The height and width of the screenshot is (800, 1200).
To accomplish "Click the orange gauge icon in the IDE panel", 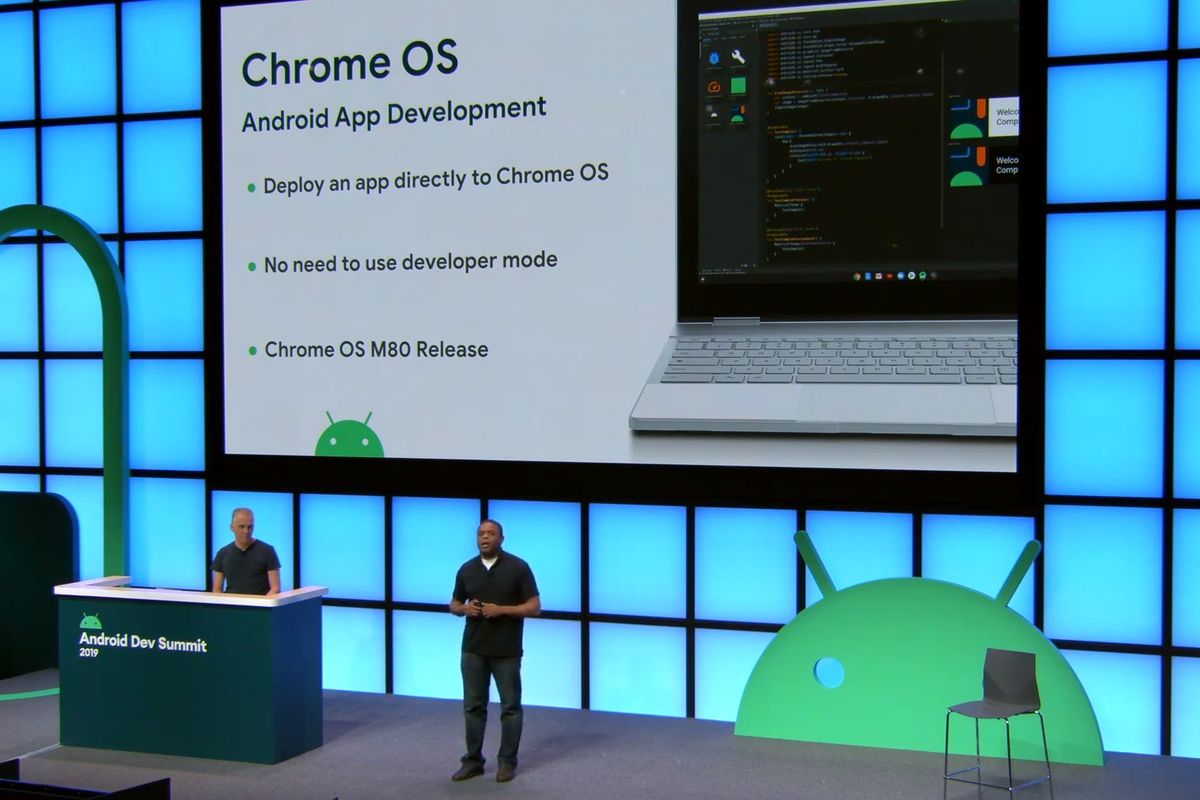I will (x=714, y=87).
